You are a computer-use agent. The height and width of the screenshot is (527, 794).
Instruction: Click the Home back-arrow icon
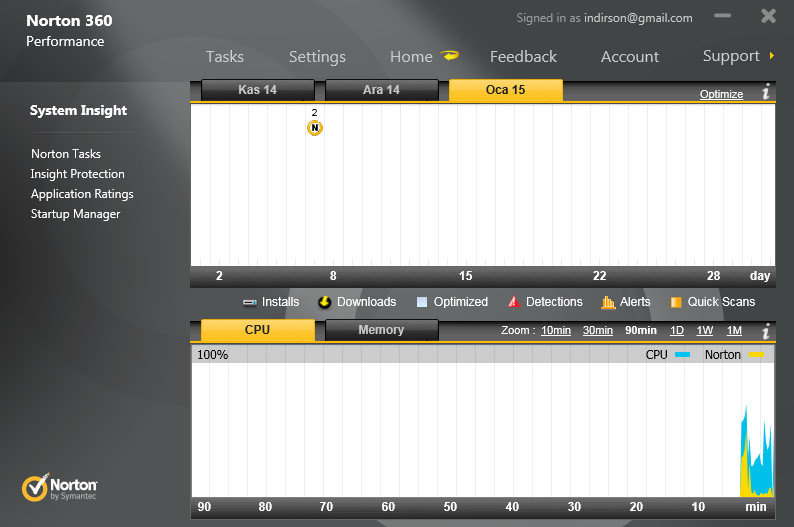coord(449,56)
